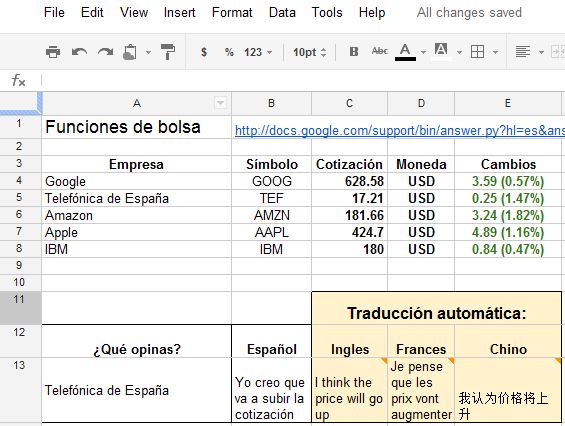The image size is (565, 426).
Task: Open the docs.google.com support link
Action: [400, 130]
